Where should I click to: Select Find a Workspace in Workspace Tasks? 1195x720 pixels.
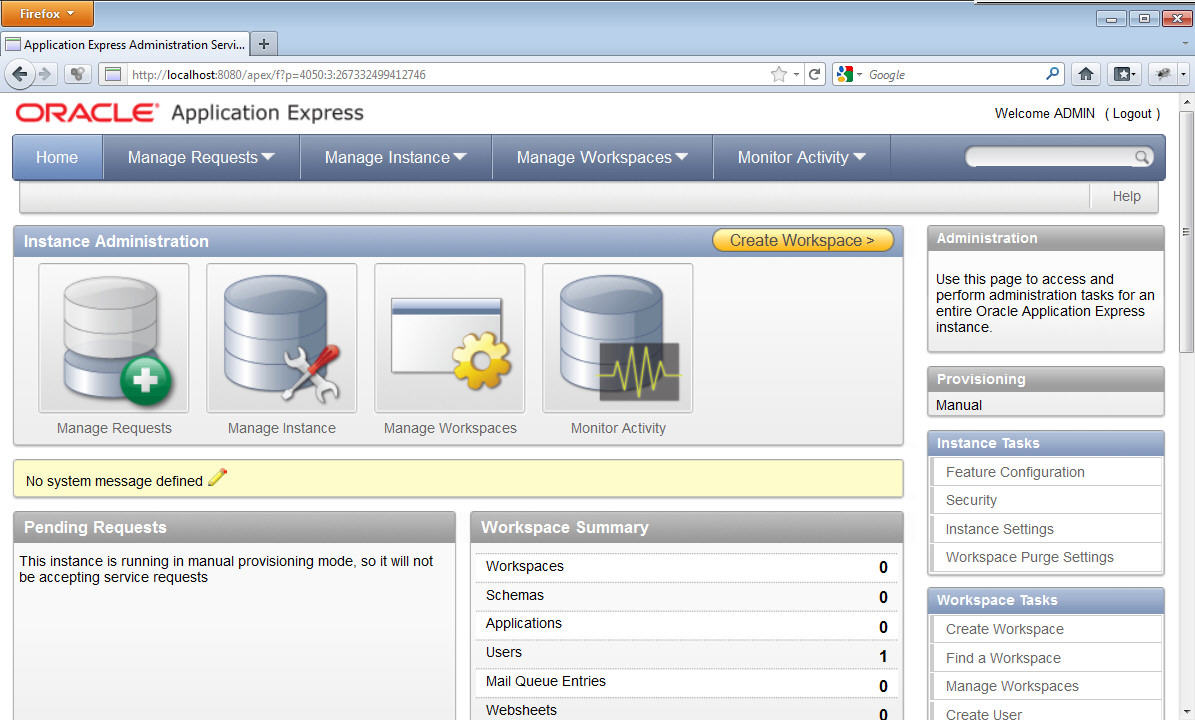1002,657
